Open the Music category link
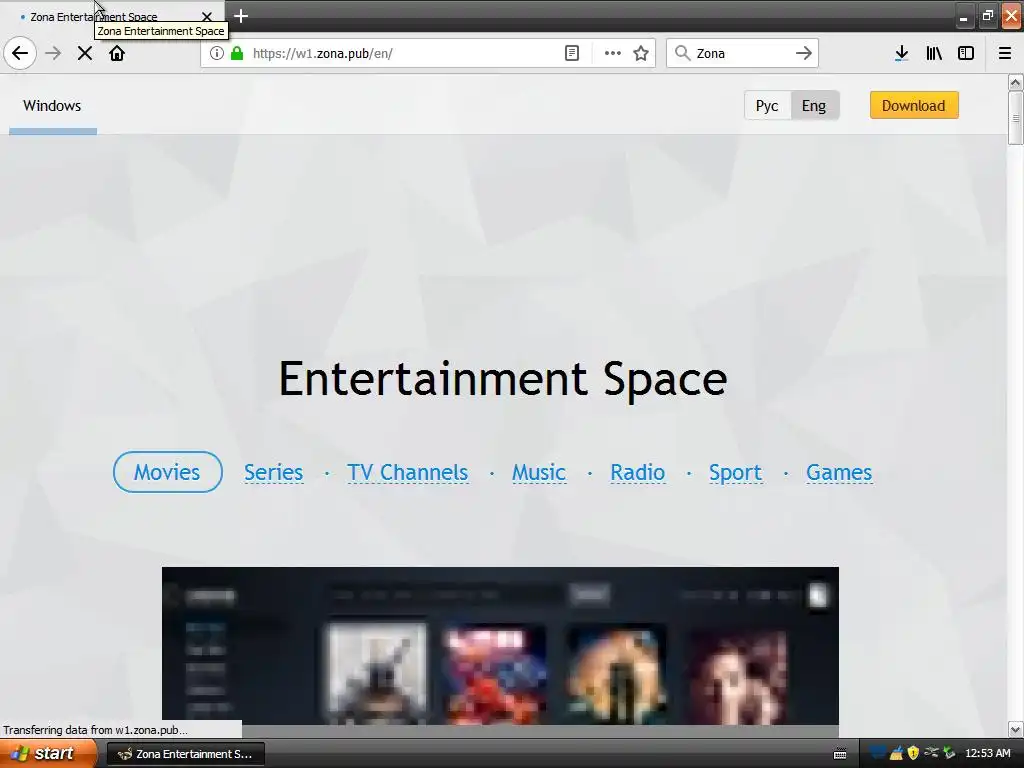Image resolution: width=1024 pixels, height=768 pixels. (539, 472)
